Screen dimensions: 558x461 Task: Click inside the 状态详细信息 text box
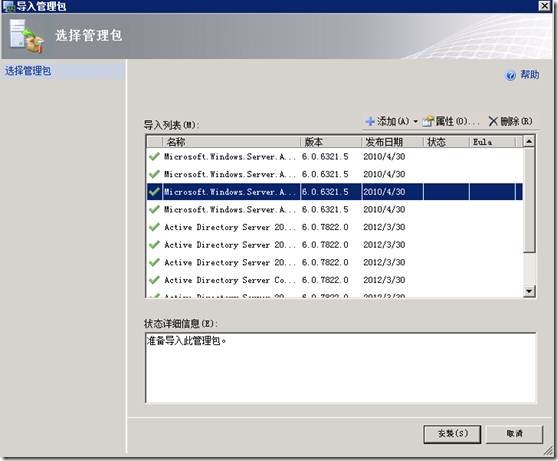tap(341, 368)
